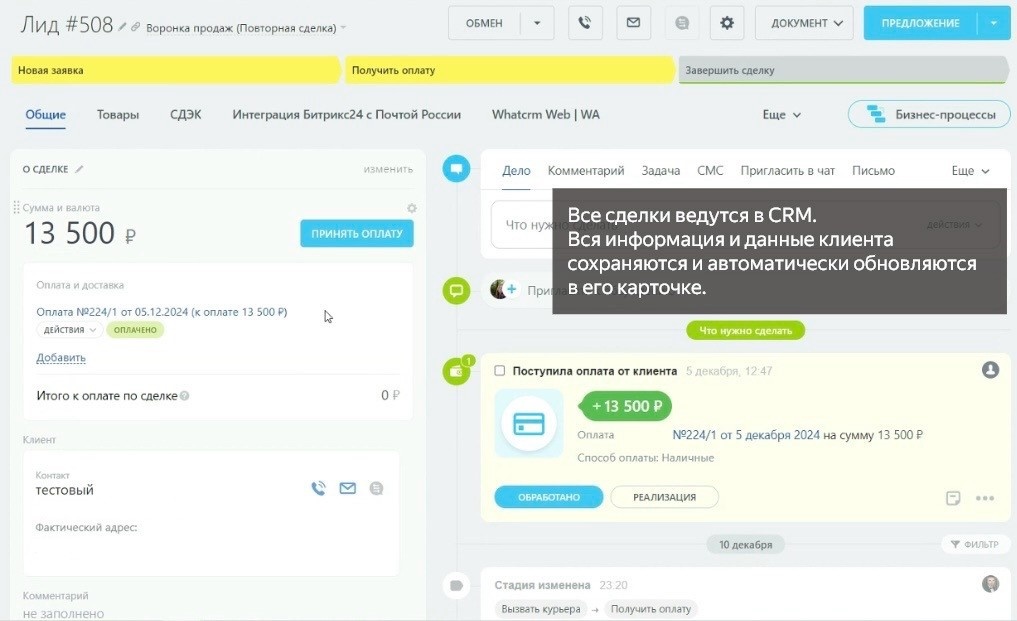Click the Добавить link under payment
Viewport: 1017px width, 621px height.
pos(61,358)
